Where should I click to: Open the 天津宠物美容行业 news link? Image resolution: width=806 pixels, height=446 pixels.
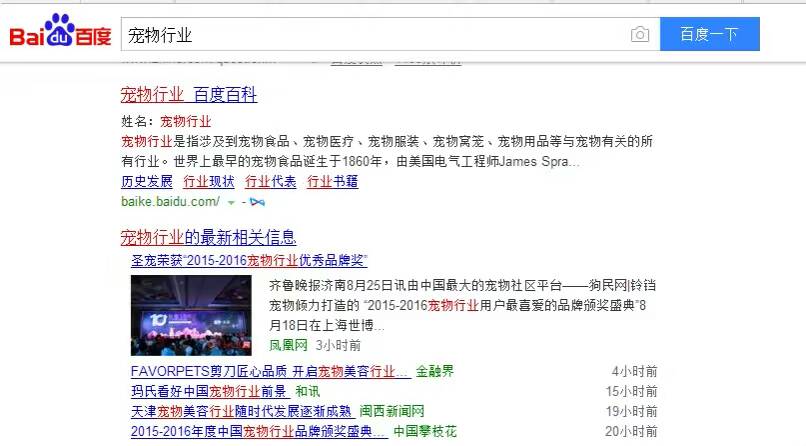[241, 411]
